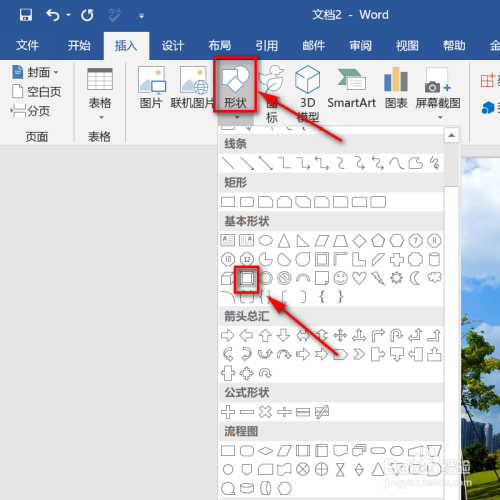Select the flowchart decision diamond in 流程图
The width and height of the screenshot is (500, 500).
click(x=266, y=451)
